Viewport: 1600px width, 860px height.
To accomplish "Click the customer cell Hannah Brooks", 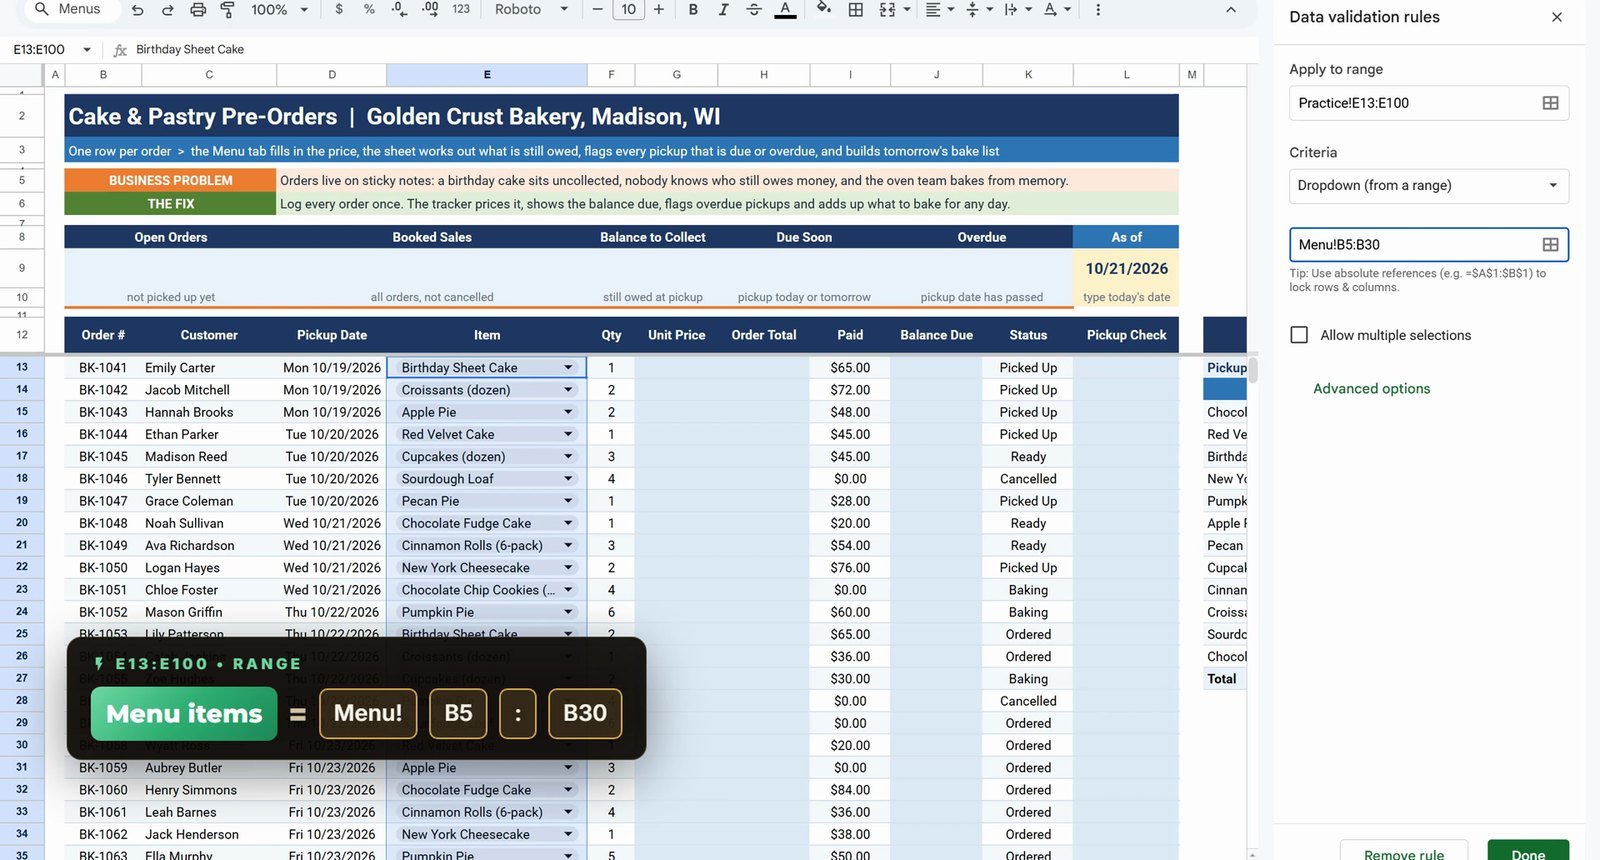I will point(208,412).
